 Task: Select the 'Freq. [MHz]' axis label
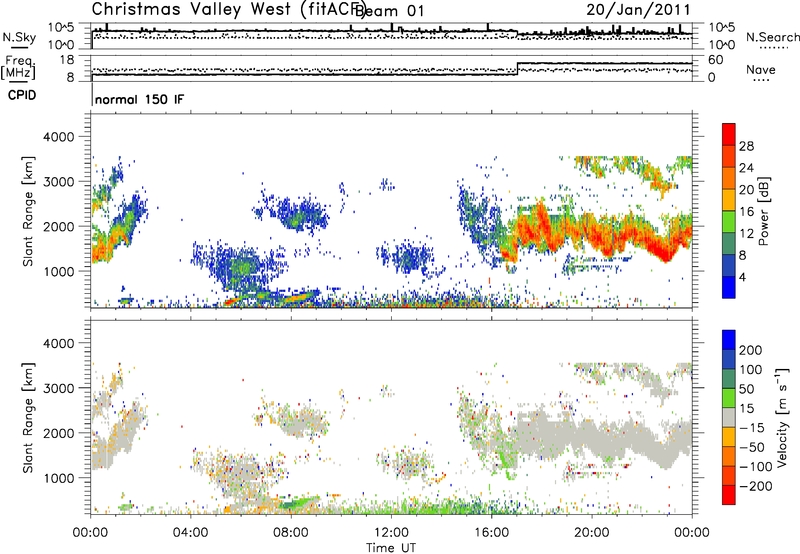(x=18, y=67)
